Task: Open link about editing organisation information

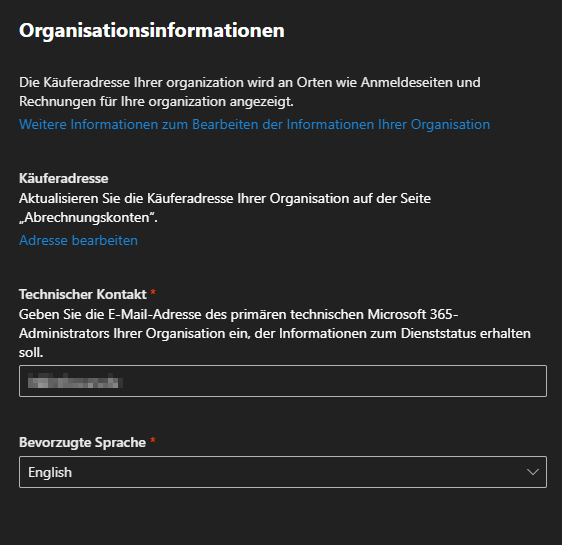Action: (x=254, y=124)
